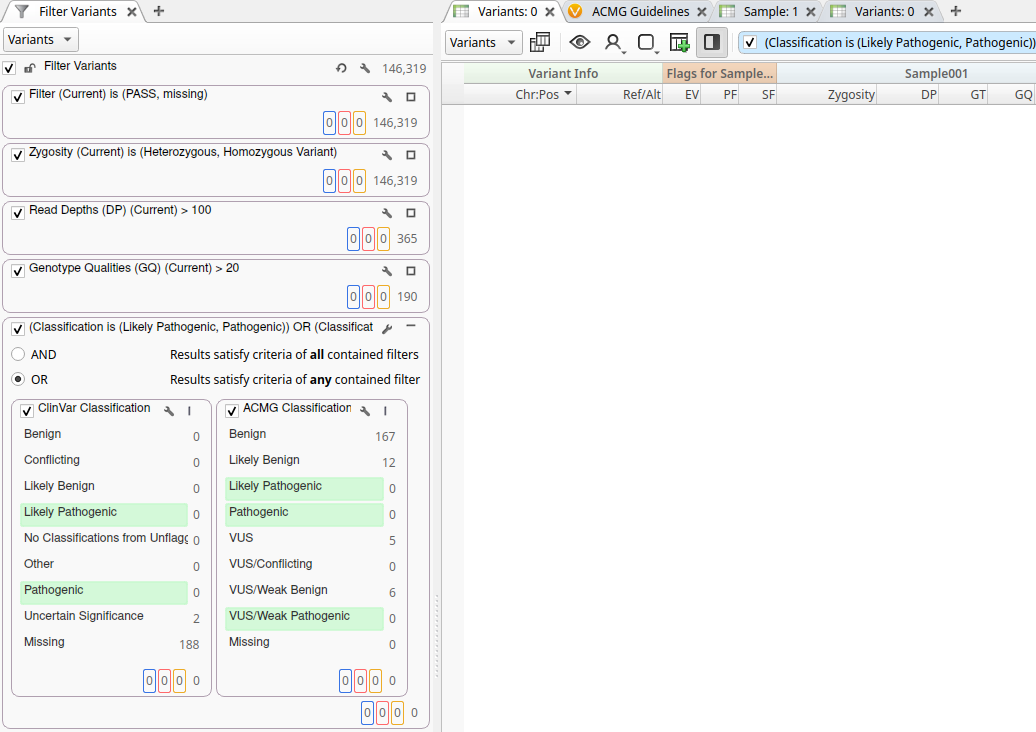Select Uncertain Significance in ClinVar list
Image resolution: width=1036 pixels, height=732 pixels.
84,616
